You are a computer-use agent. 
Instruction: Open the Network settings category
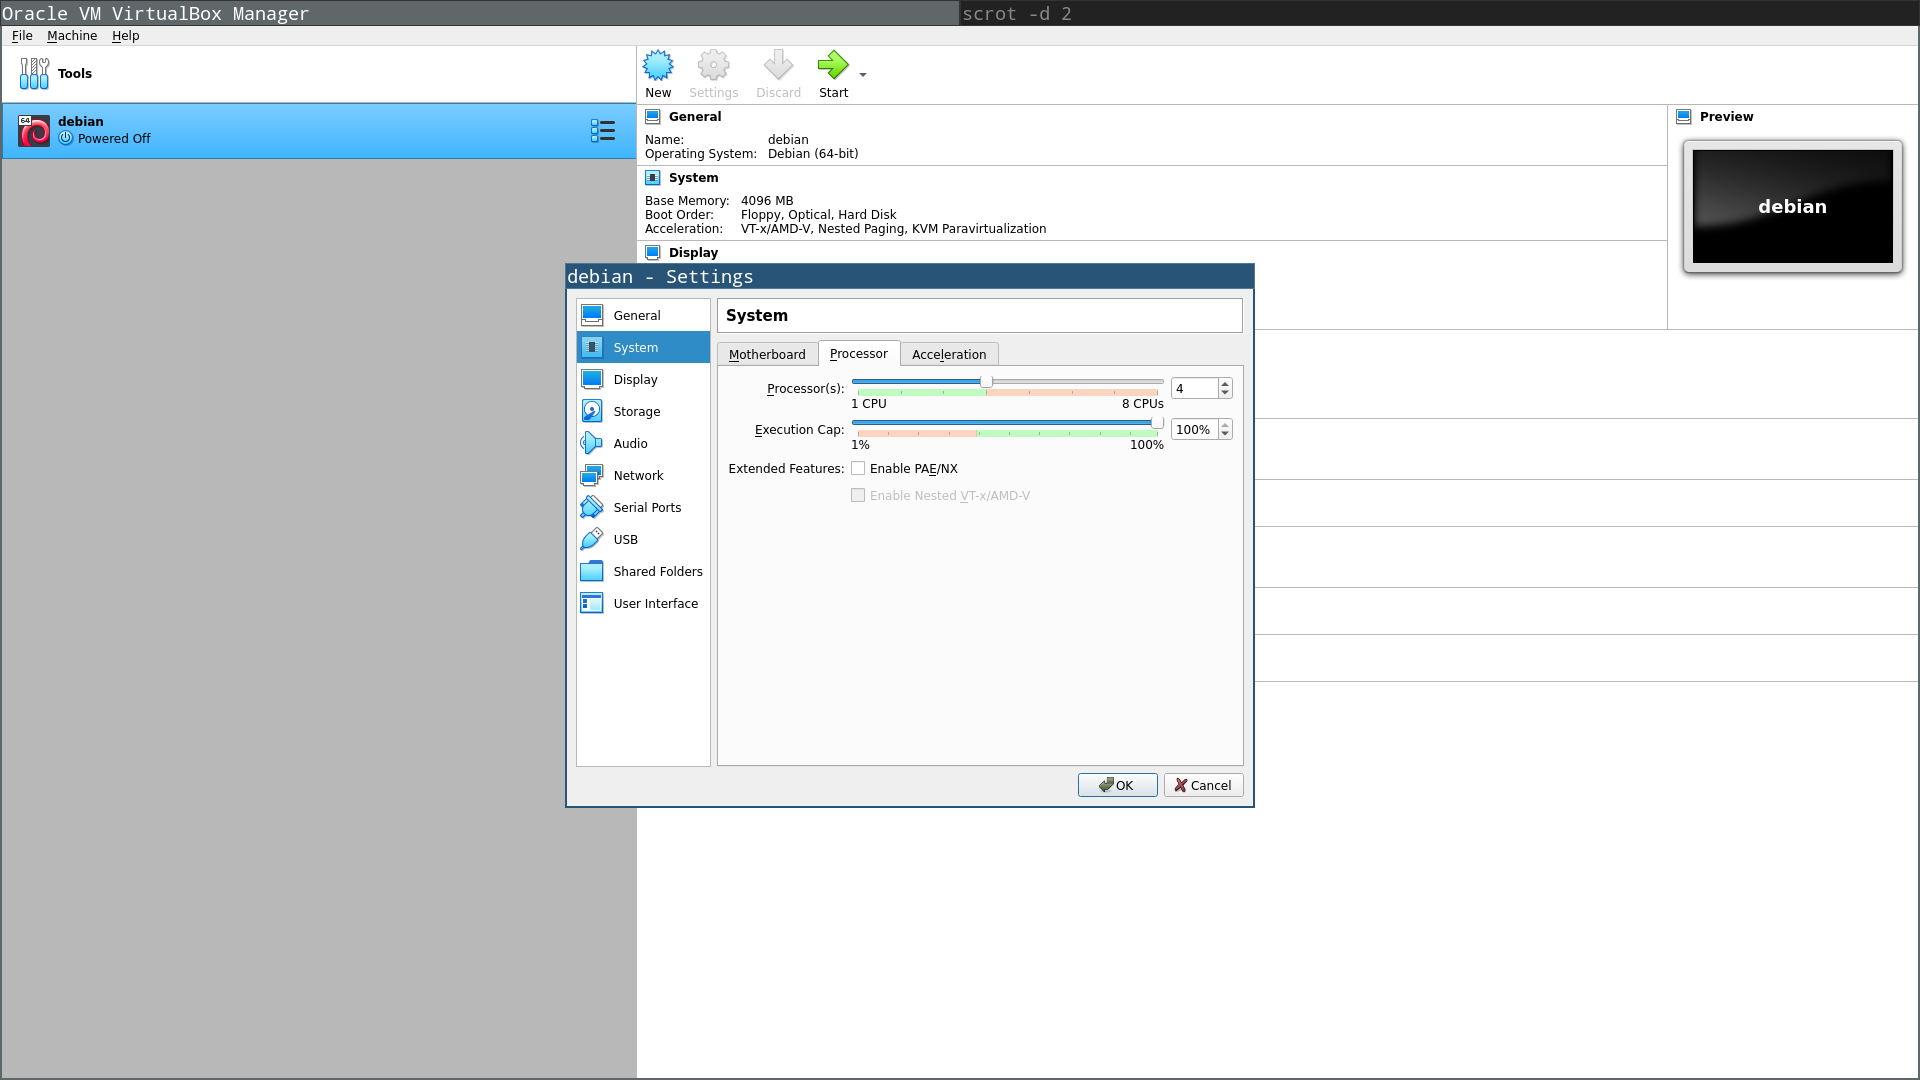[x=643, y=475]
